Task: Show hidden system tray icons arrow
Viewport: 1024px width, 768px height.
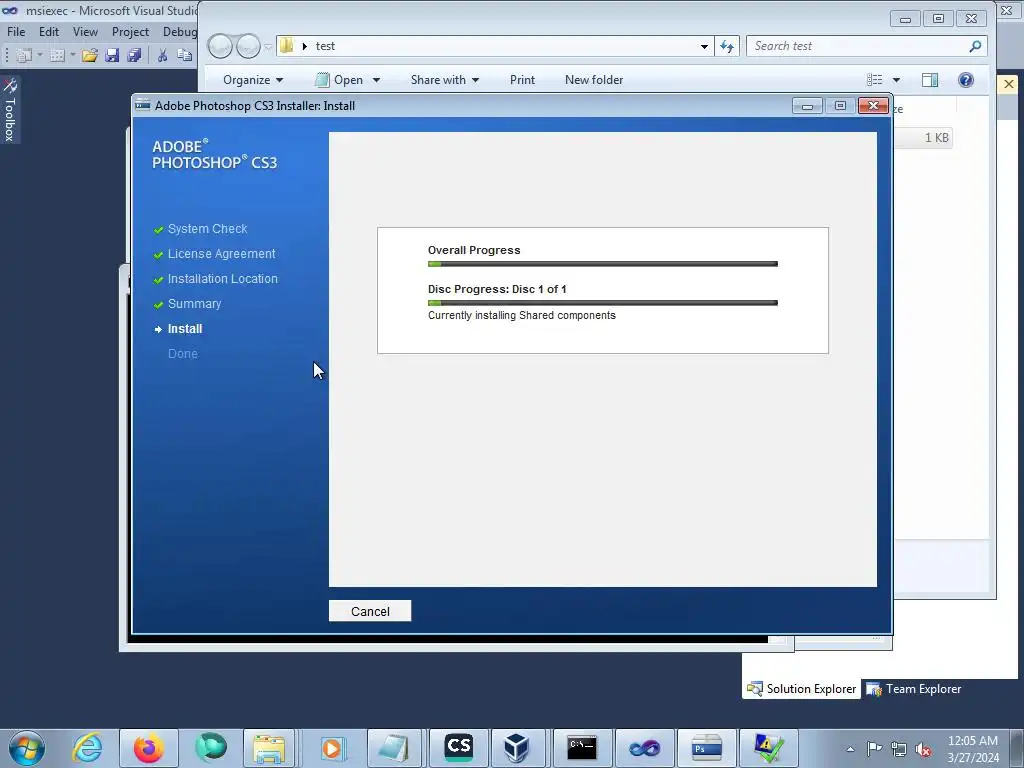Action: coord(850,749)
